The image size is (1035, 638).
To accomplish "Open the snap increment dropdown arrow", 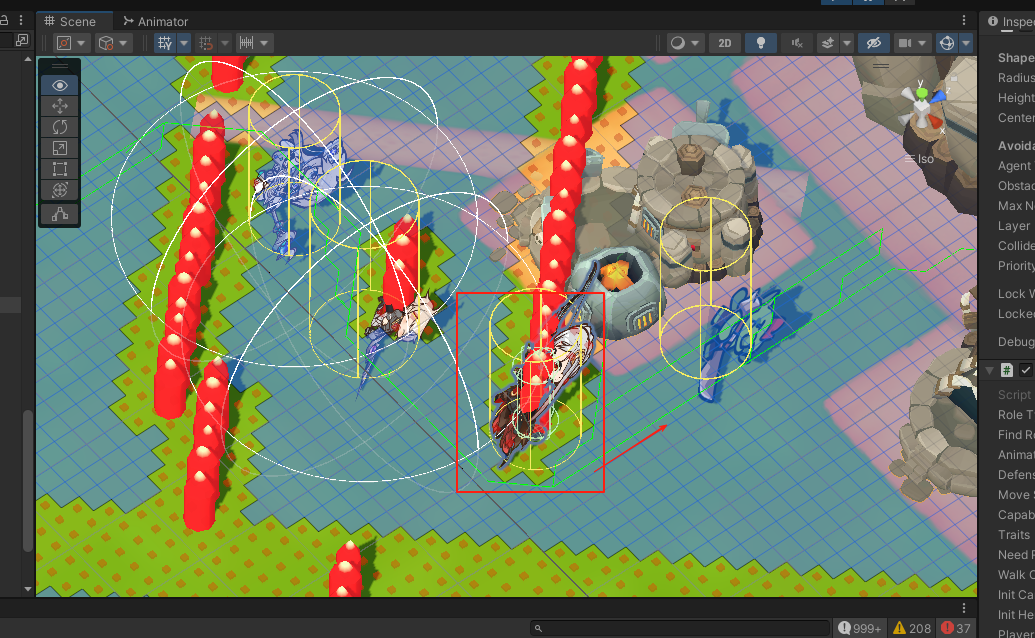I will [x=264, y=44].
